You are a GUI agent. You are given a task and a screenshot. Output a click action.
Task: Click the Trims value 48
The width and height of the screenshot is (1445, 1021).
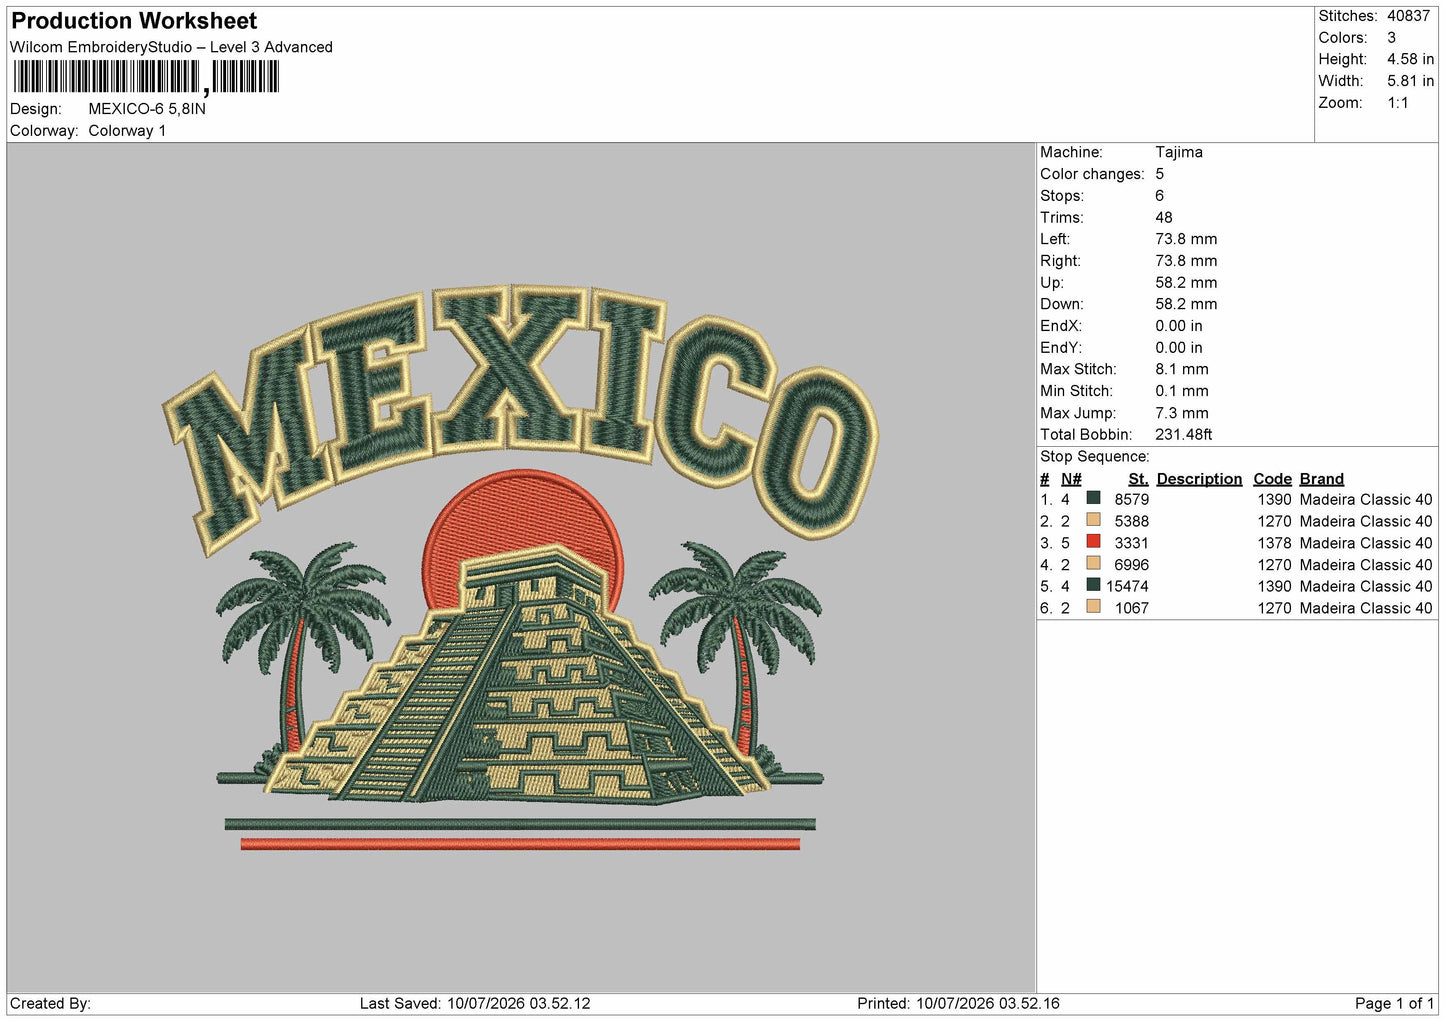[1164, 218]
